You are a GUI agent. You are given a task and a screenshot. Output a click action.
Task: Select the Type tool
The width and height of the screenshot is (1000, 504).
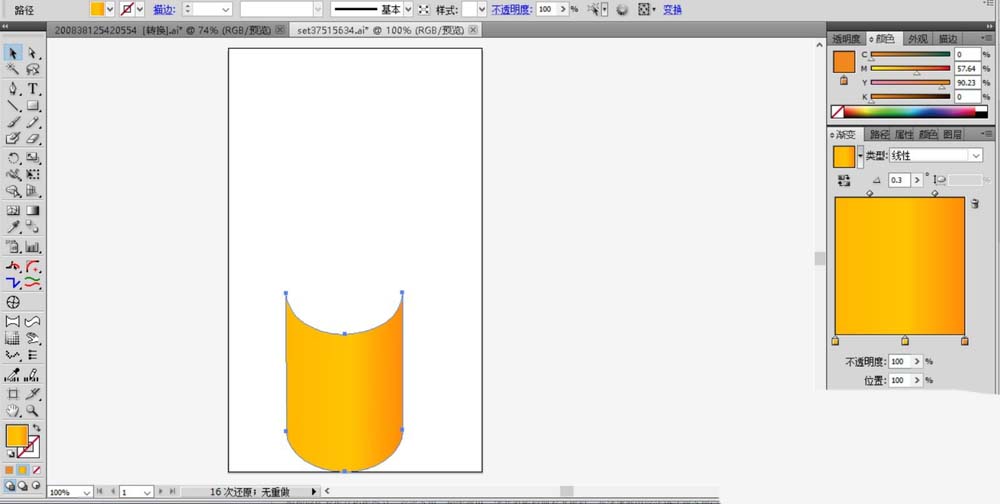33,89
